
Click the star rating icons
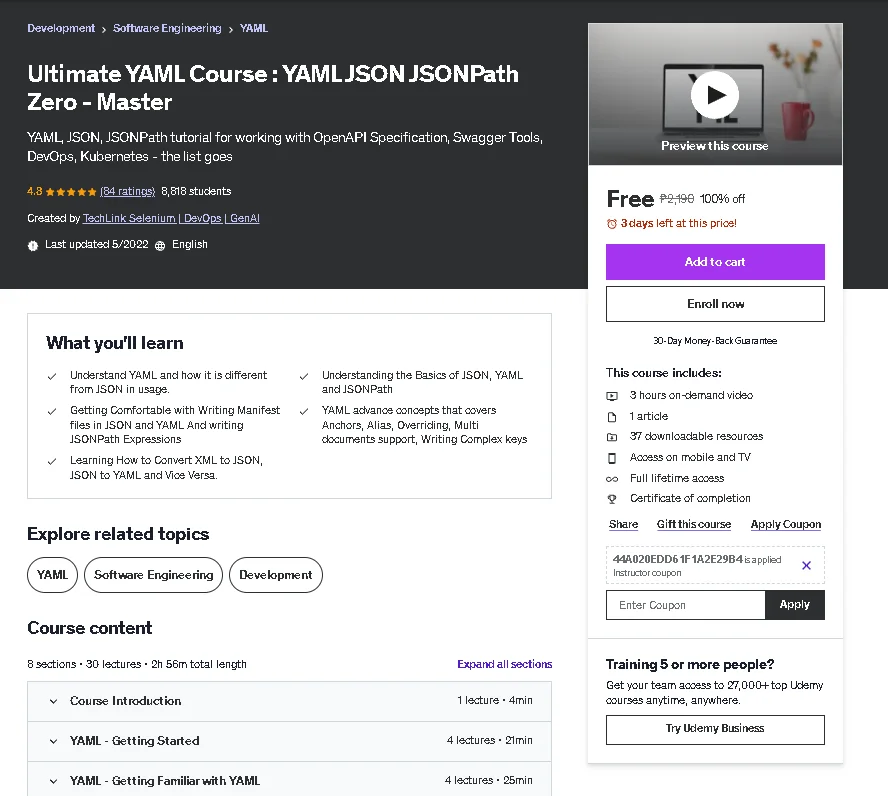coord(71,192)
